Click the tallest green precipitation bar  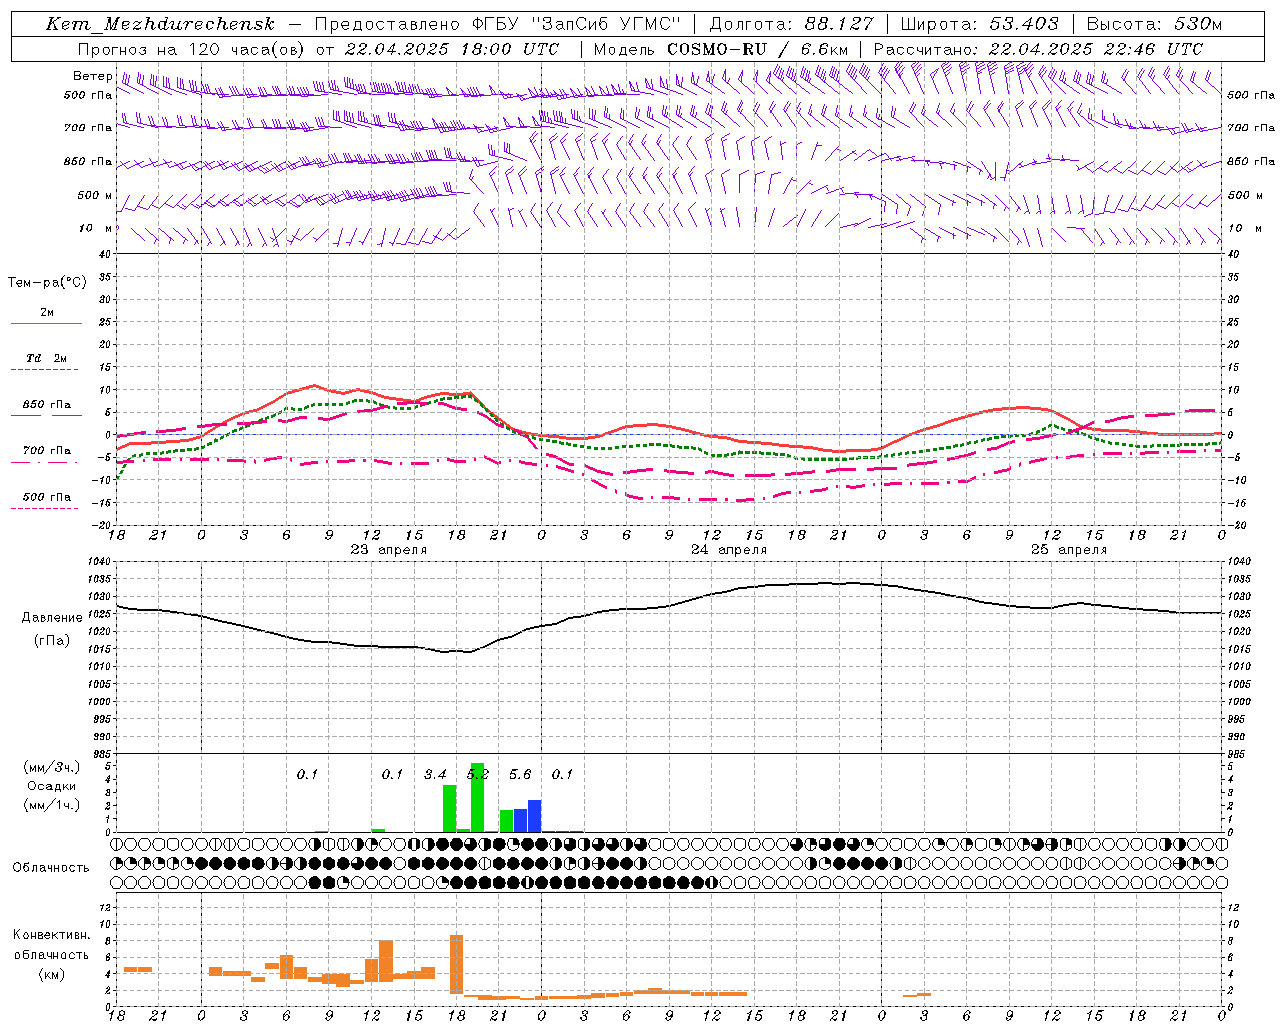[478, 798]
